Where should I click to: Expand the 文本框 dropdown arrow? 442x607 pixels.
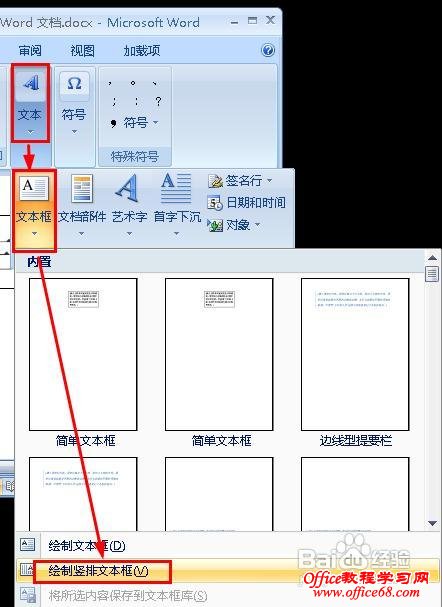click(x=34, y=234)
